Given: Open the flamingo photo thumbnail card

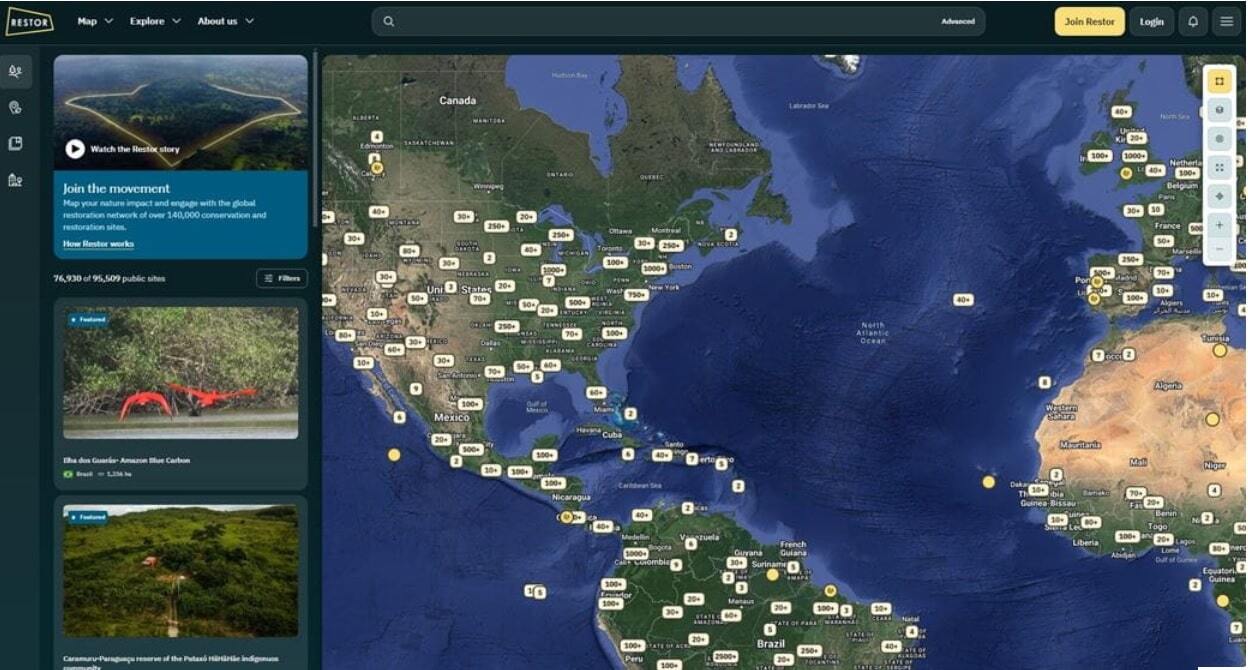Looking at the screenshot, I should tap(181, 373).
